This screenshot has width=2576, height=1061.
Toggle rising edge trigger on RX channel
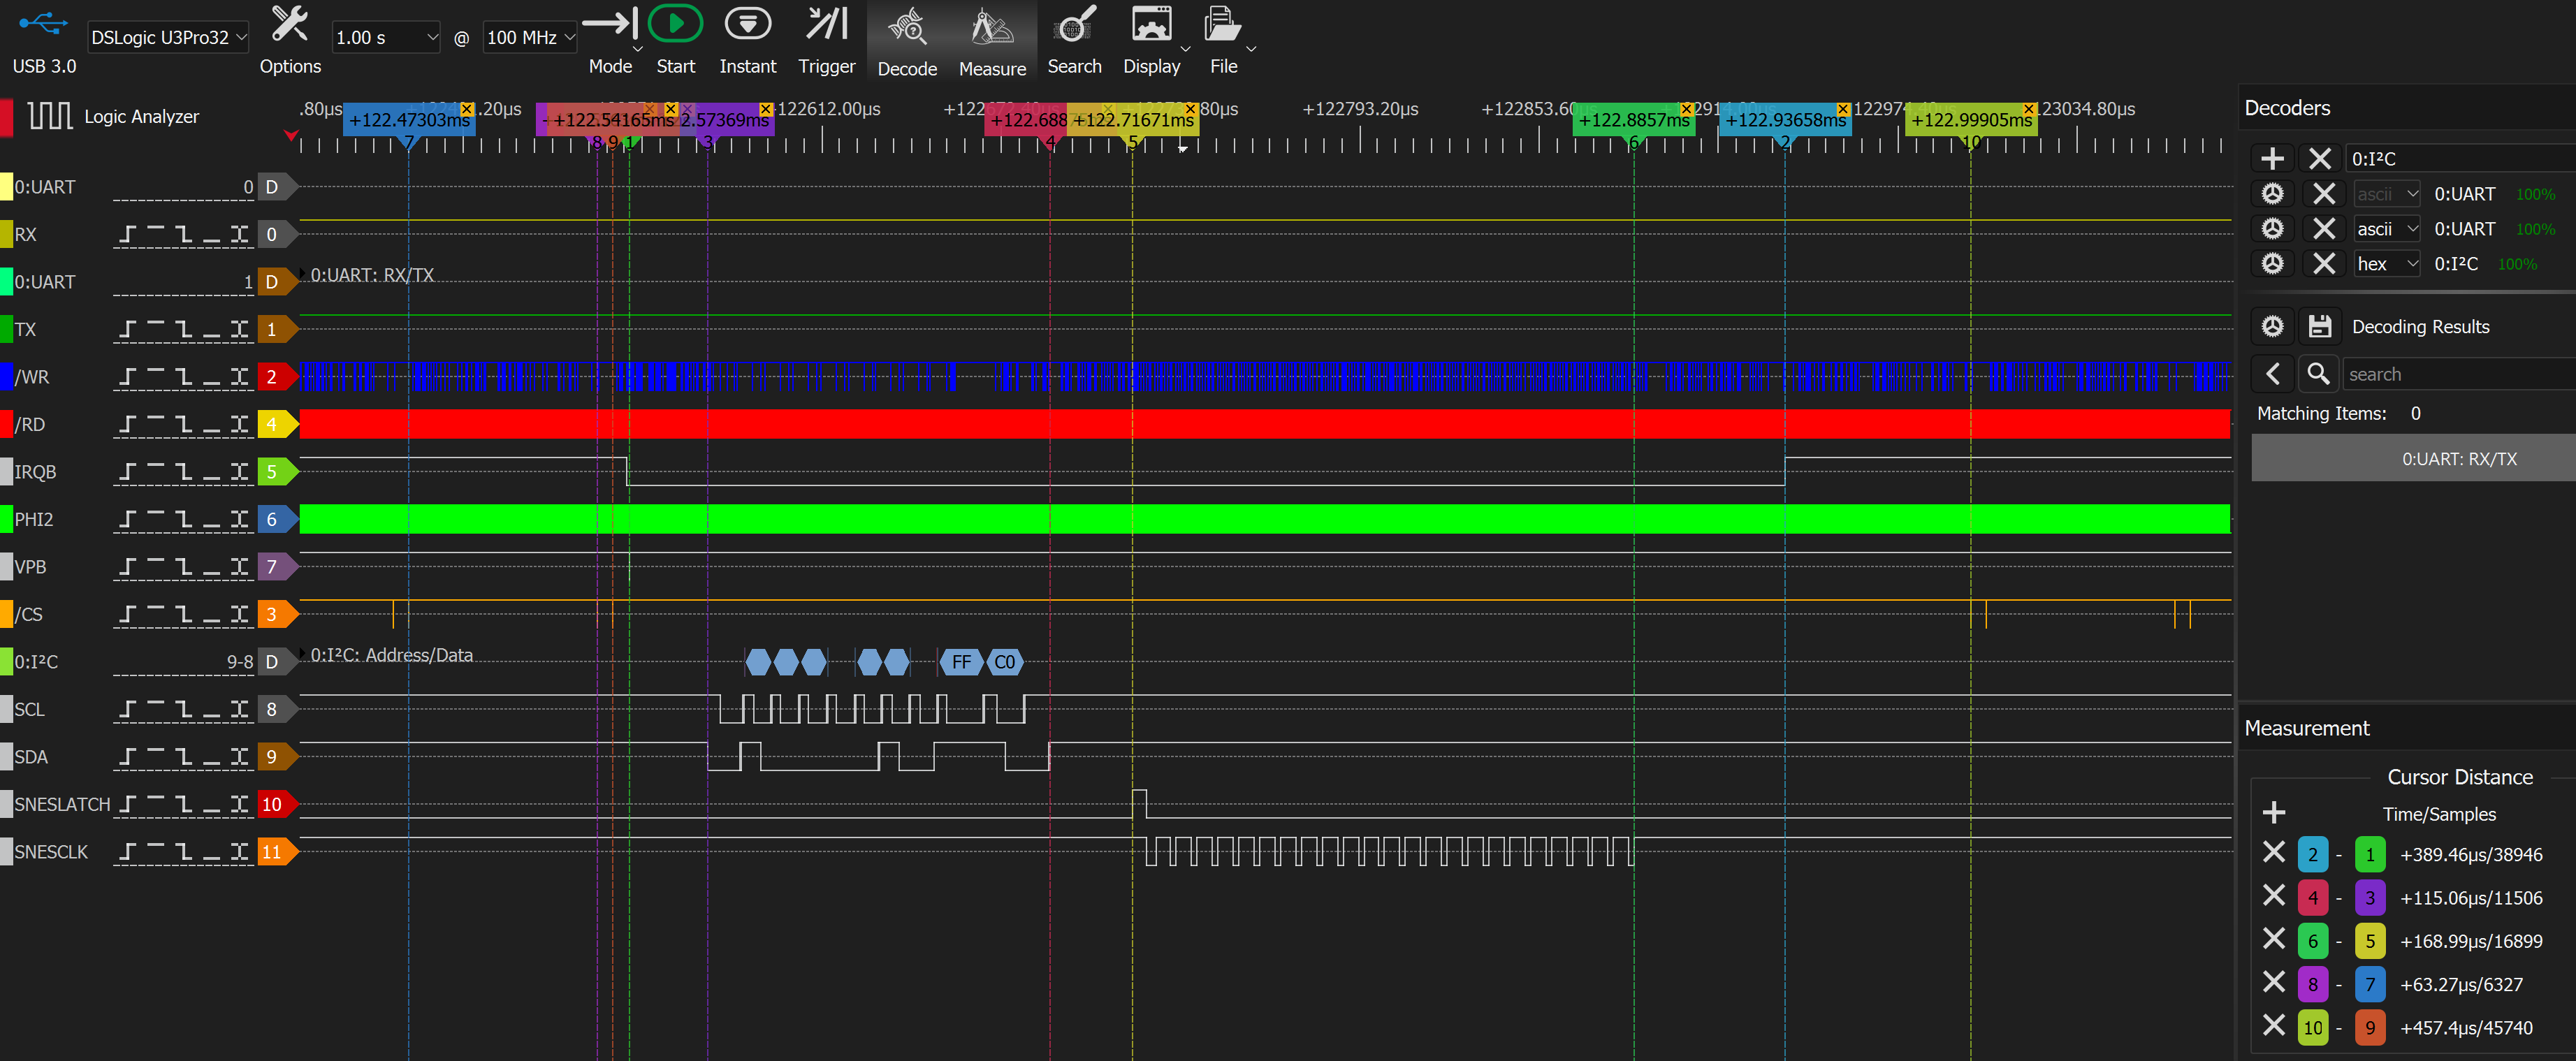127,235
